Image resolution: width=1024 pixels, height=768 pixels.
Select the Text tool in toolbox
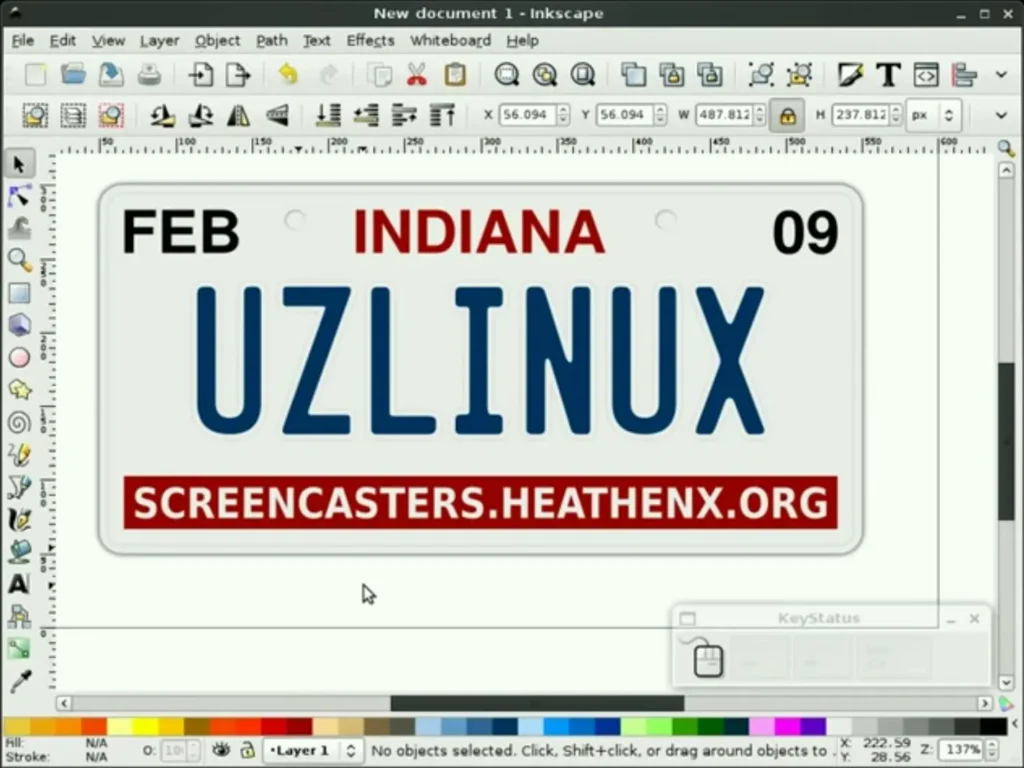point(19,584)
